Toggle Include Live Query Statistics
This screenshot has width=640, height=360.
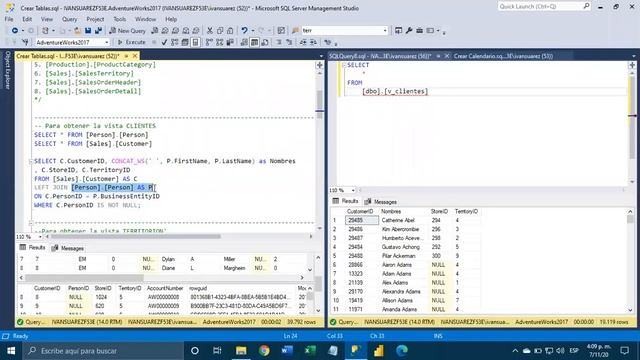220,42
